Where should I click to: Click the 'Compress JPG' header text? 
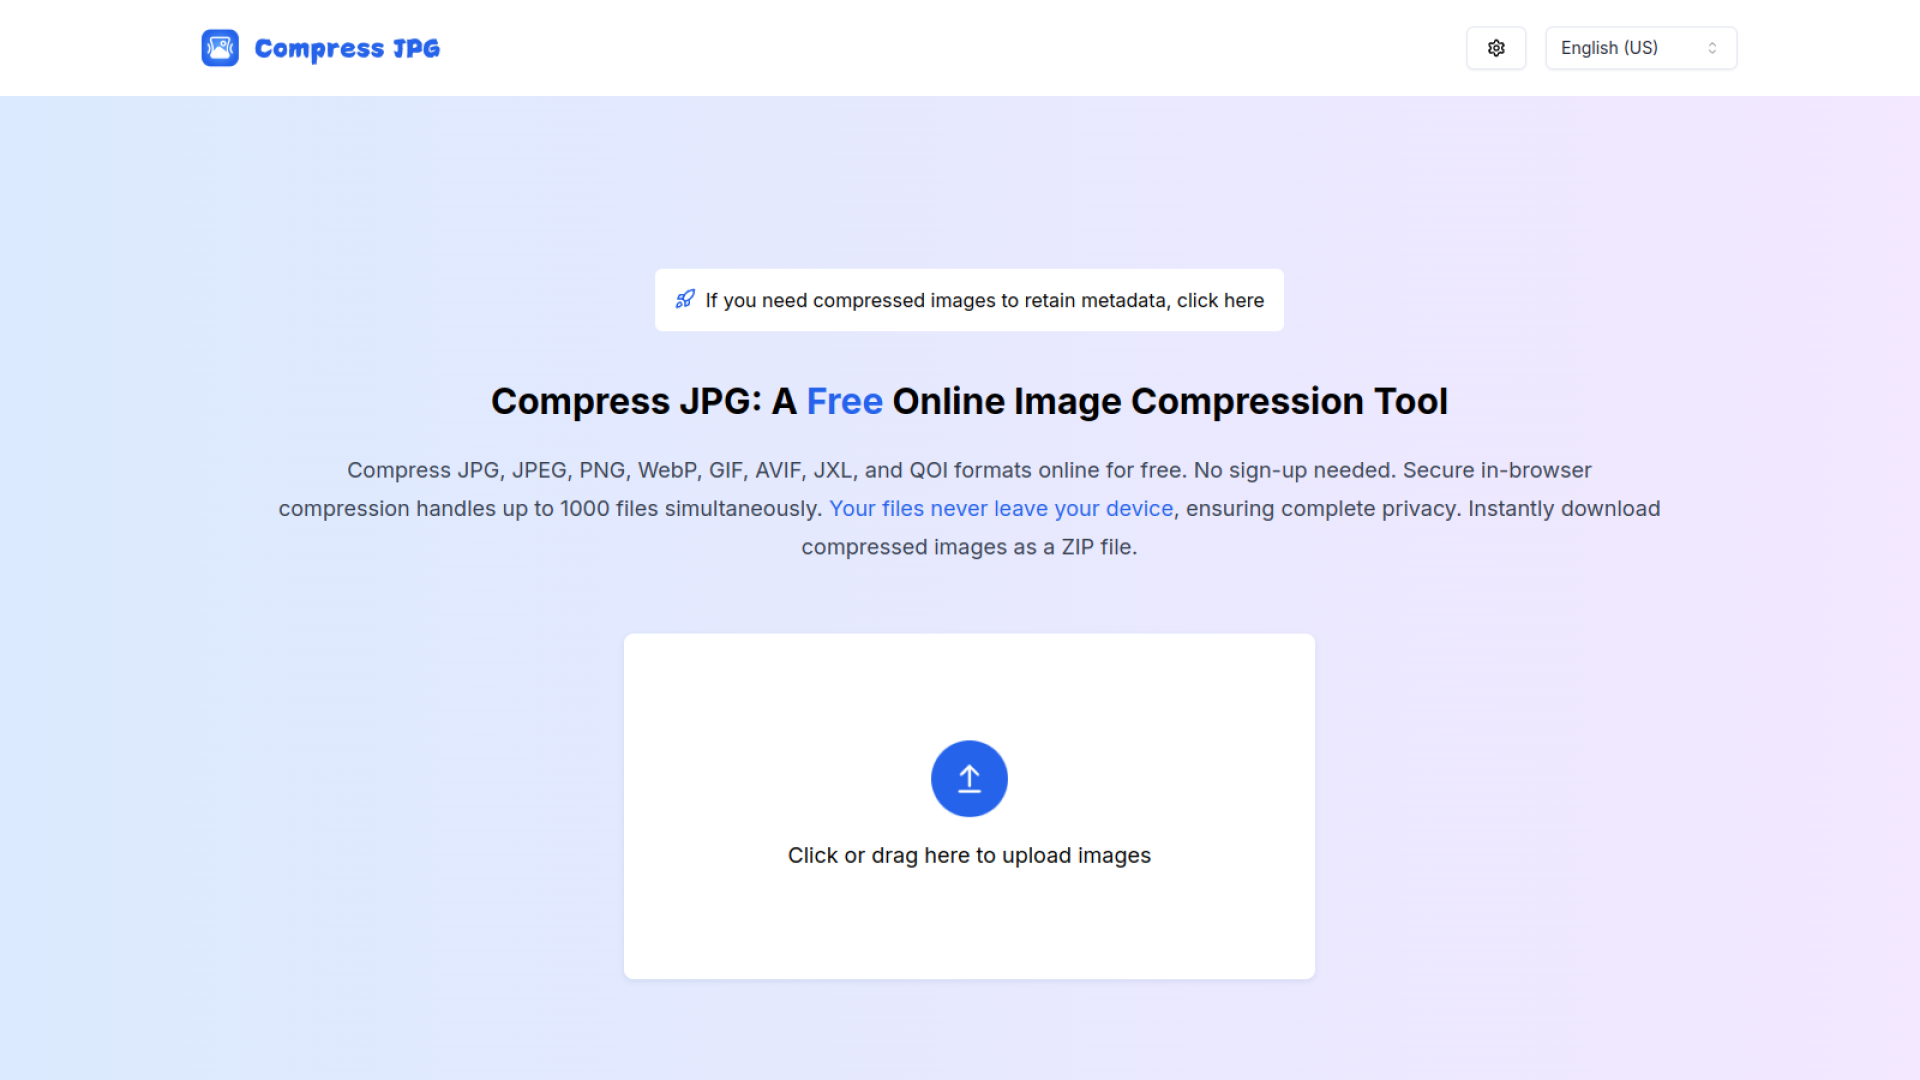[x=347, y=47]
